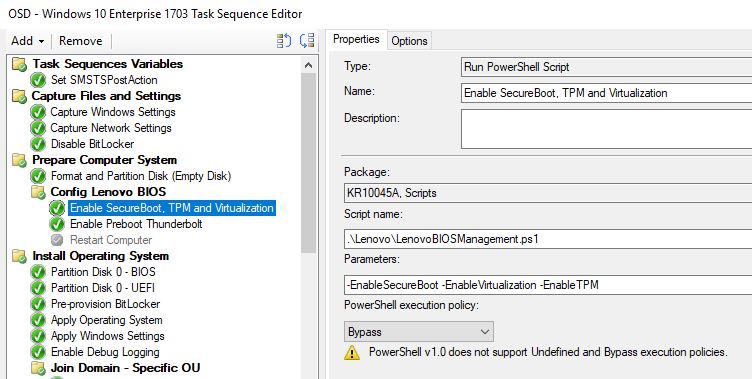Viewport: 752px width, 379px height.
Task: Click the move step up icon in toolbar
Action: (x=284, y=41)
